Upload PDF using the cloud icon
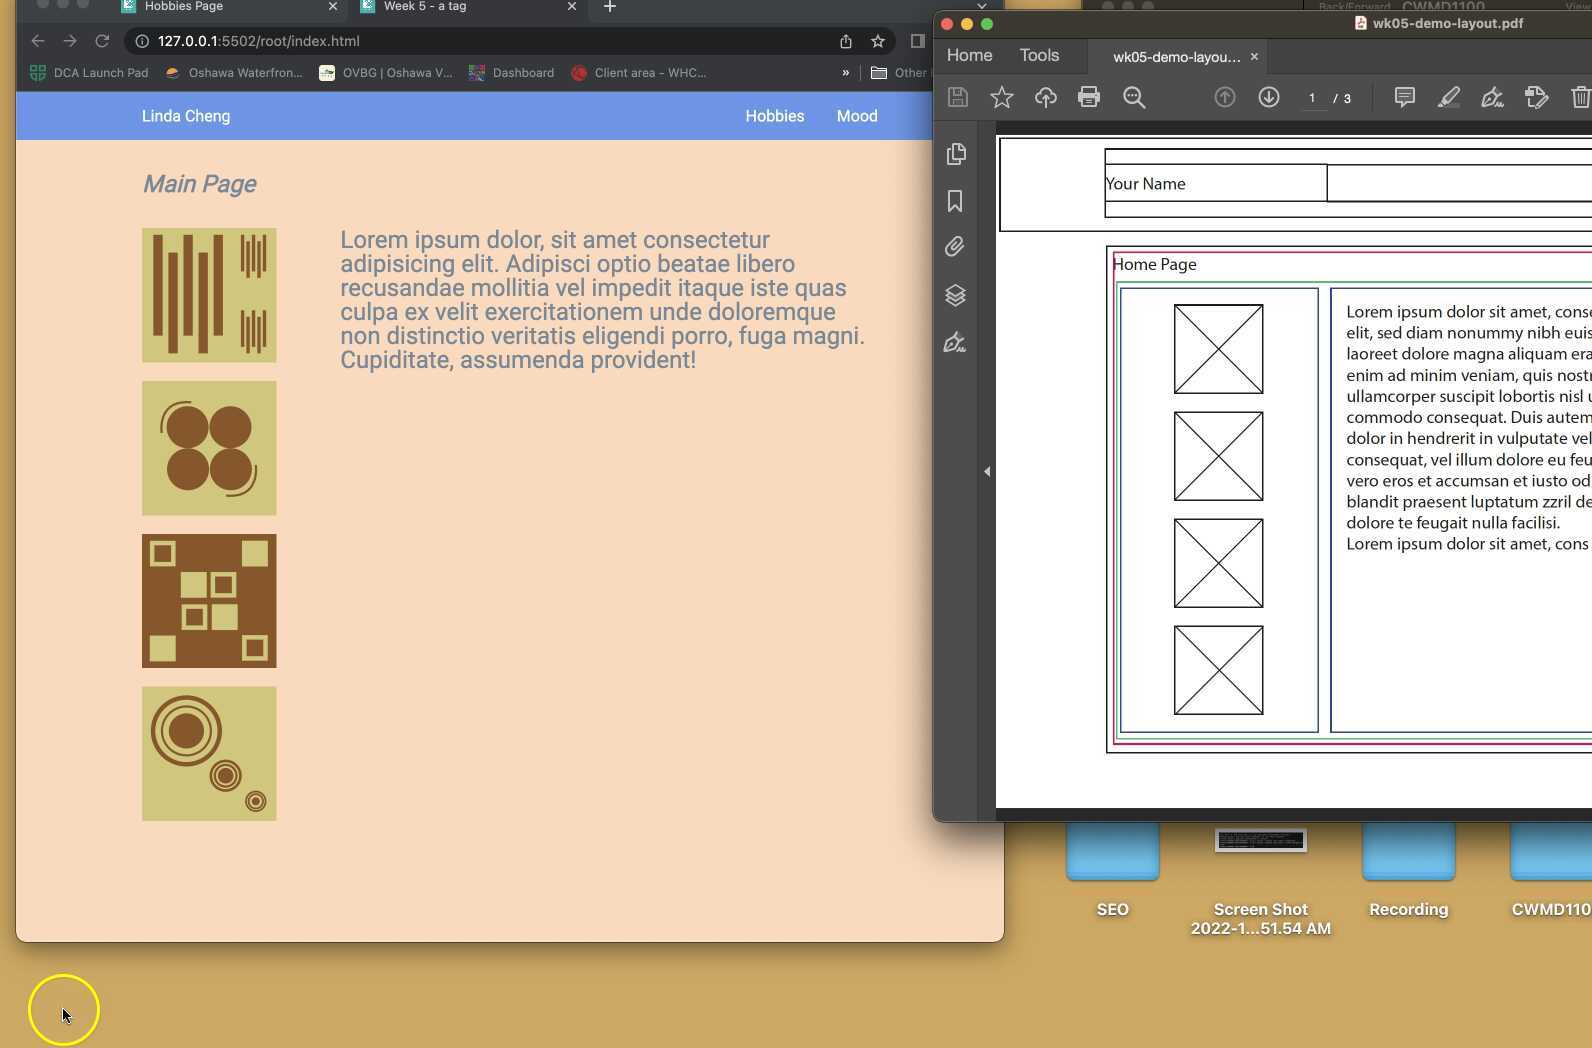 click(x=1045, y=97)
